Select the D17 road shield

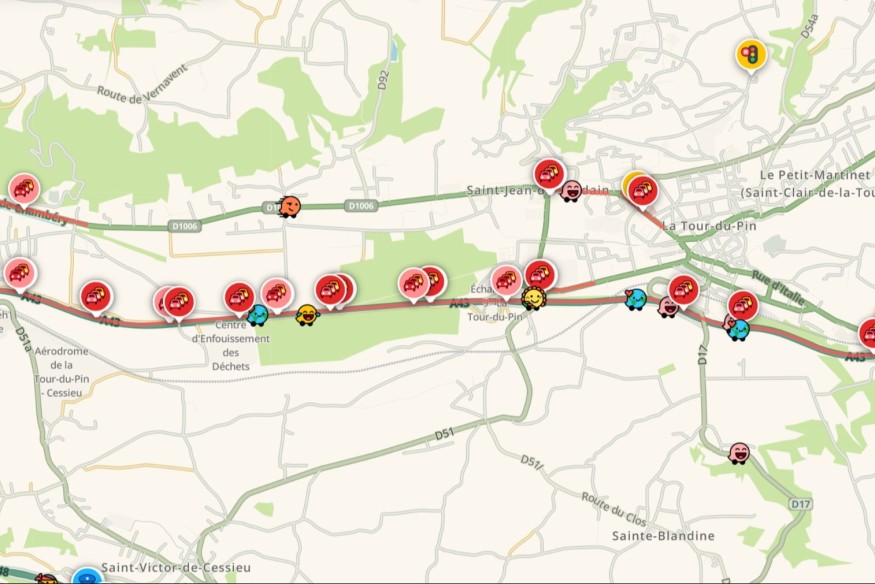tap(800, 504)
